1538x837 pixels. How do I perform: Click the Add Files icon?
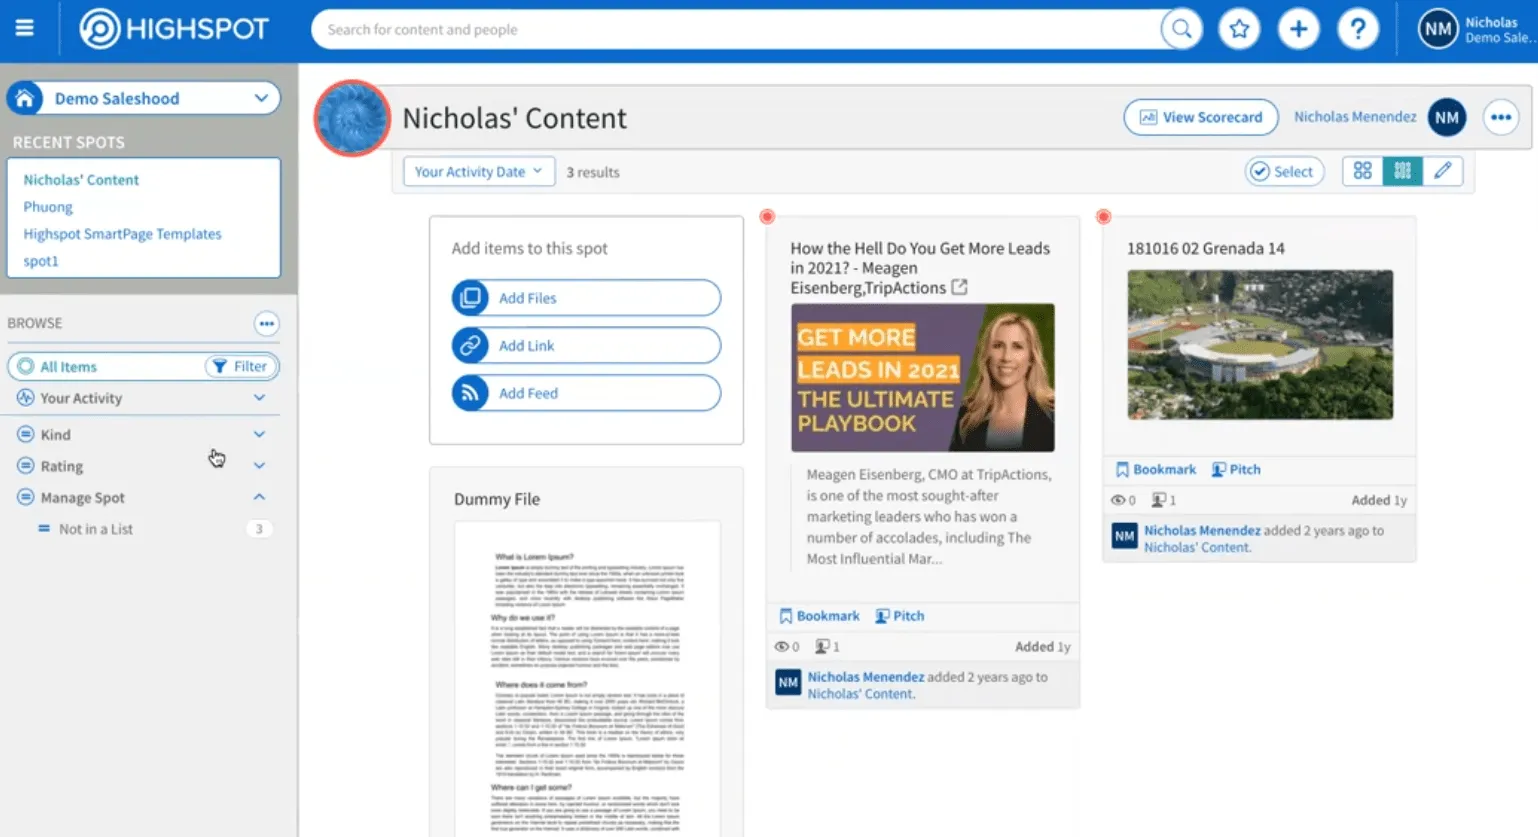[x=470, y=298]
